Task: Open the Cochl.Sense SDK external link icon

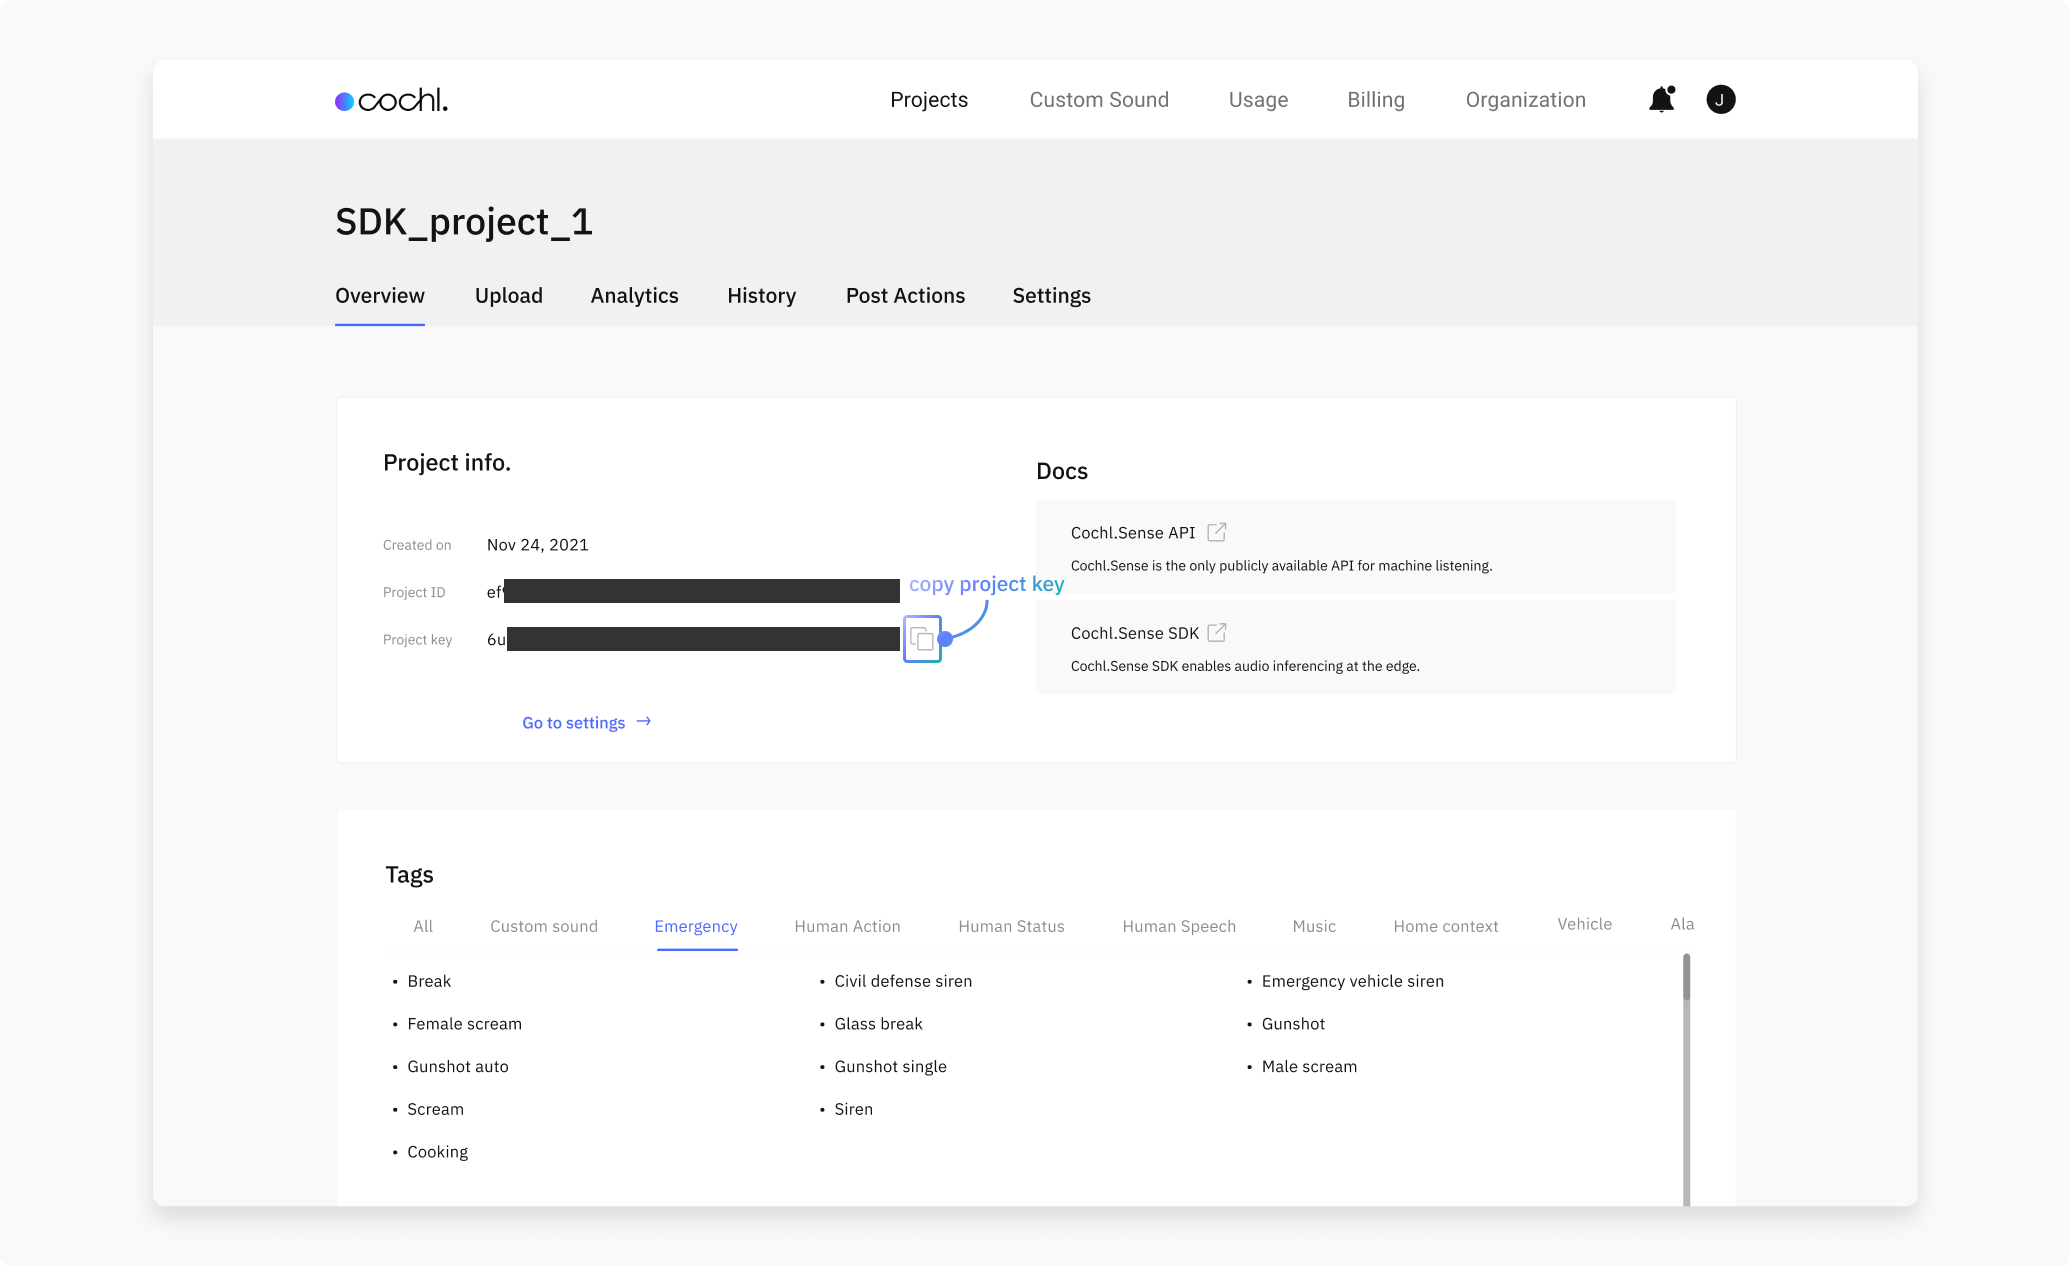Action: 1216,633
